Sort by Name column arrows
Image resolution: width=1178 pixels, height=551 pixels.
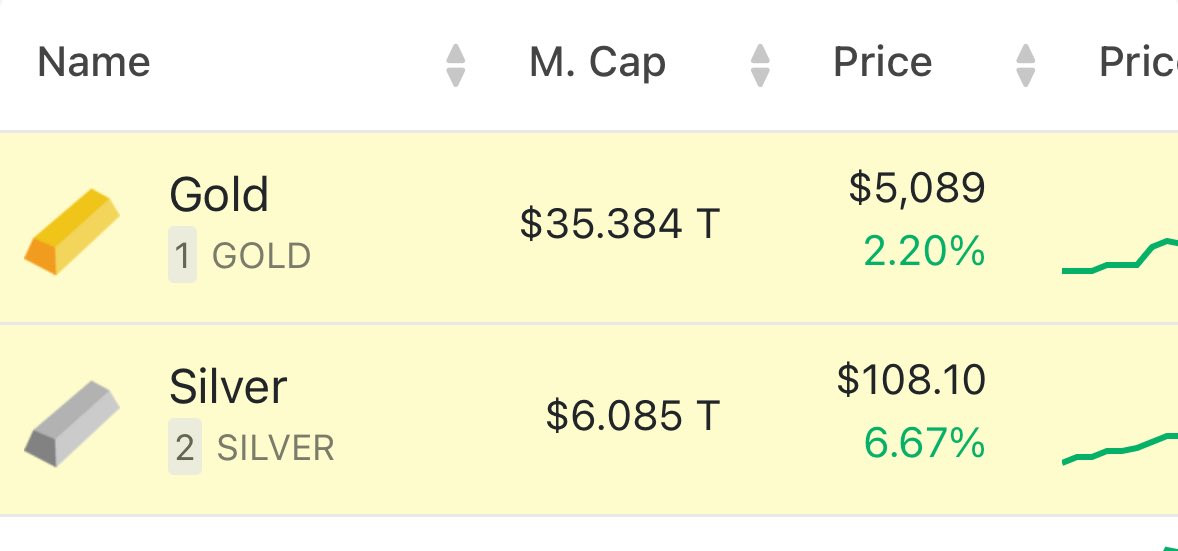pyautogui.click(x=456, y=65)
